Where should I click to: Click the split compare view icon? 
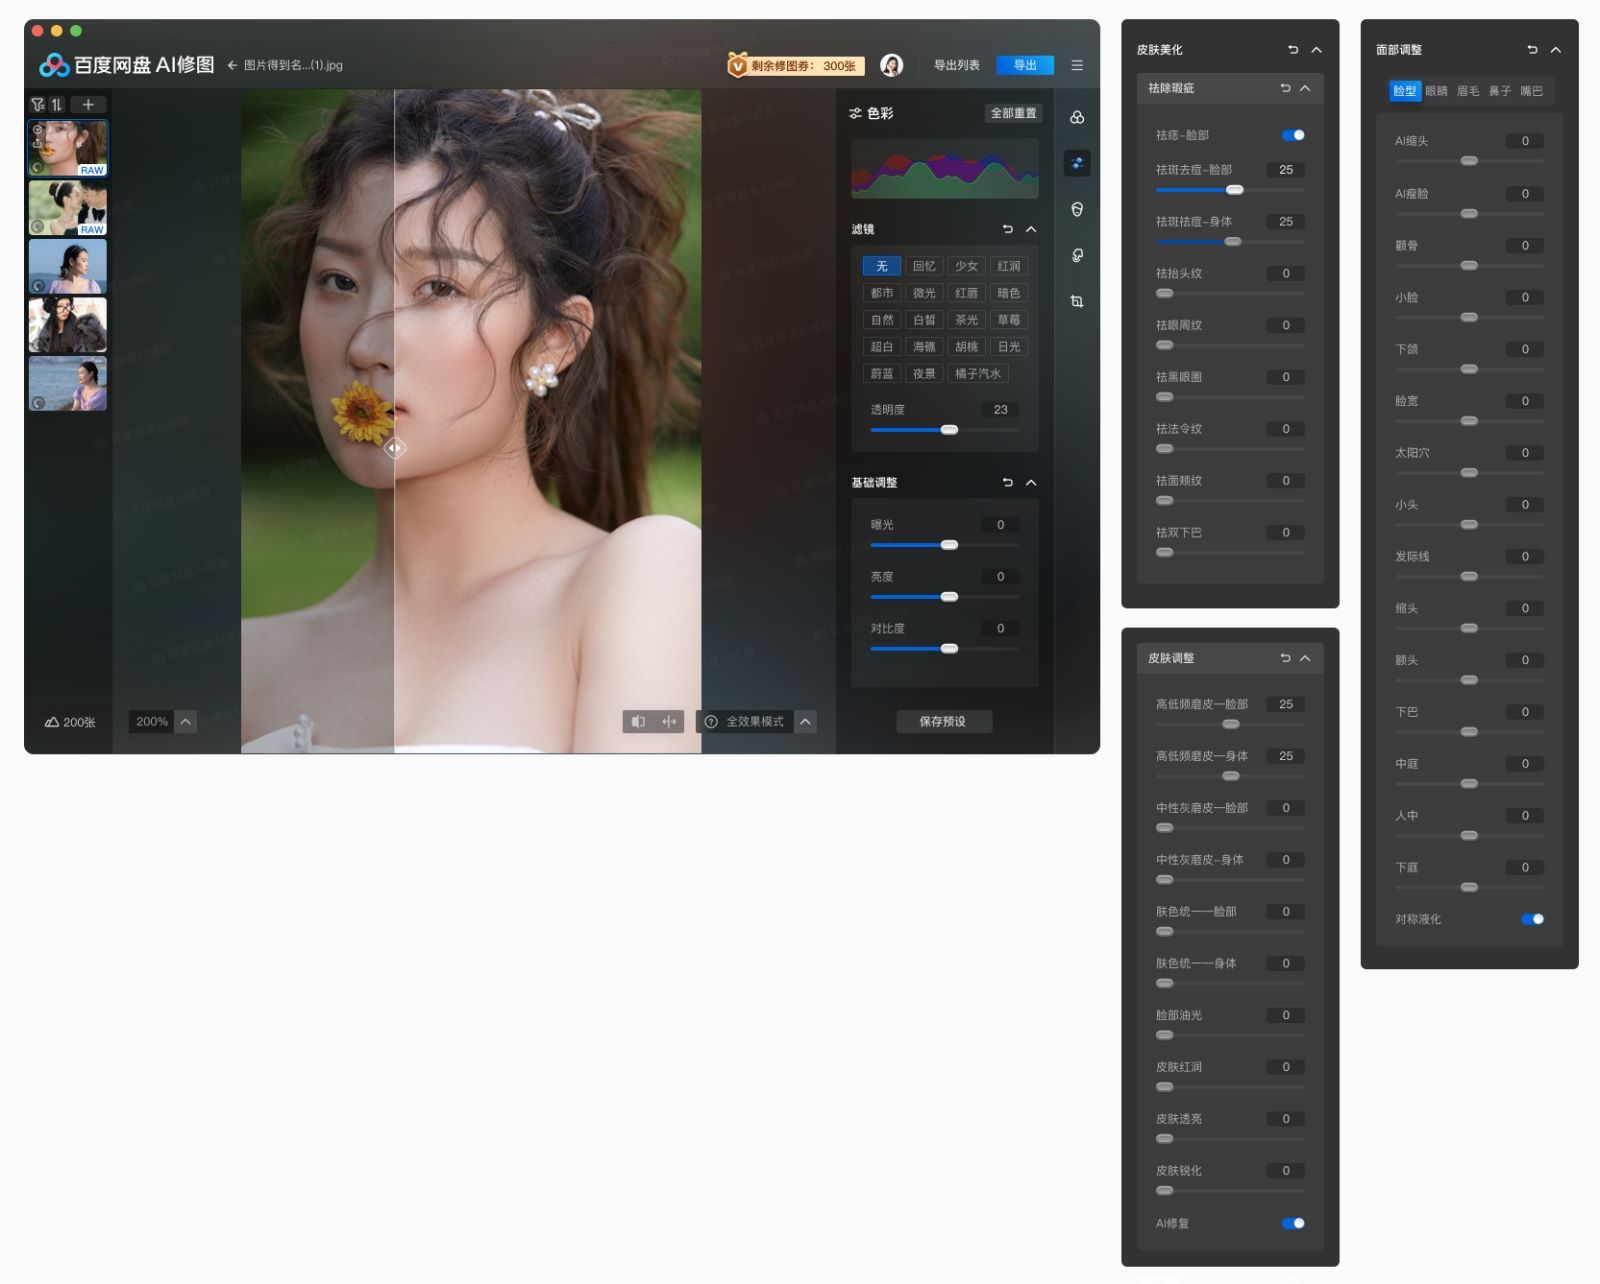point(638,721)
